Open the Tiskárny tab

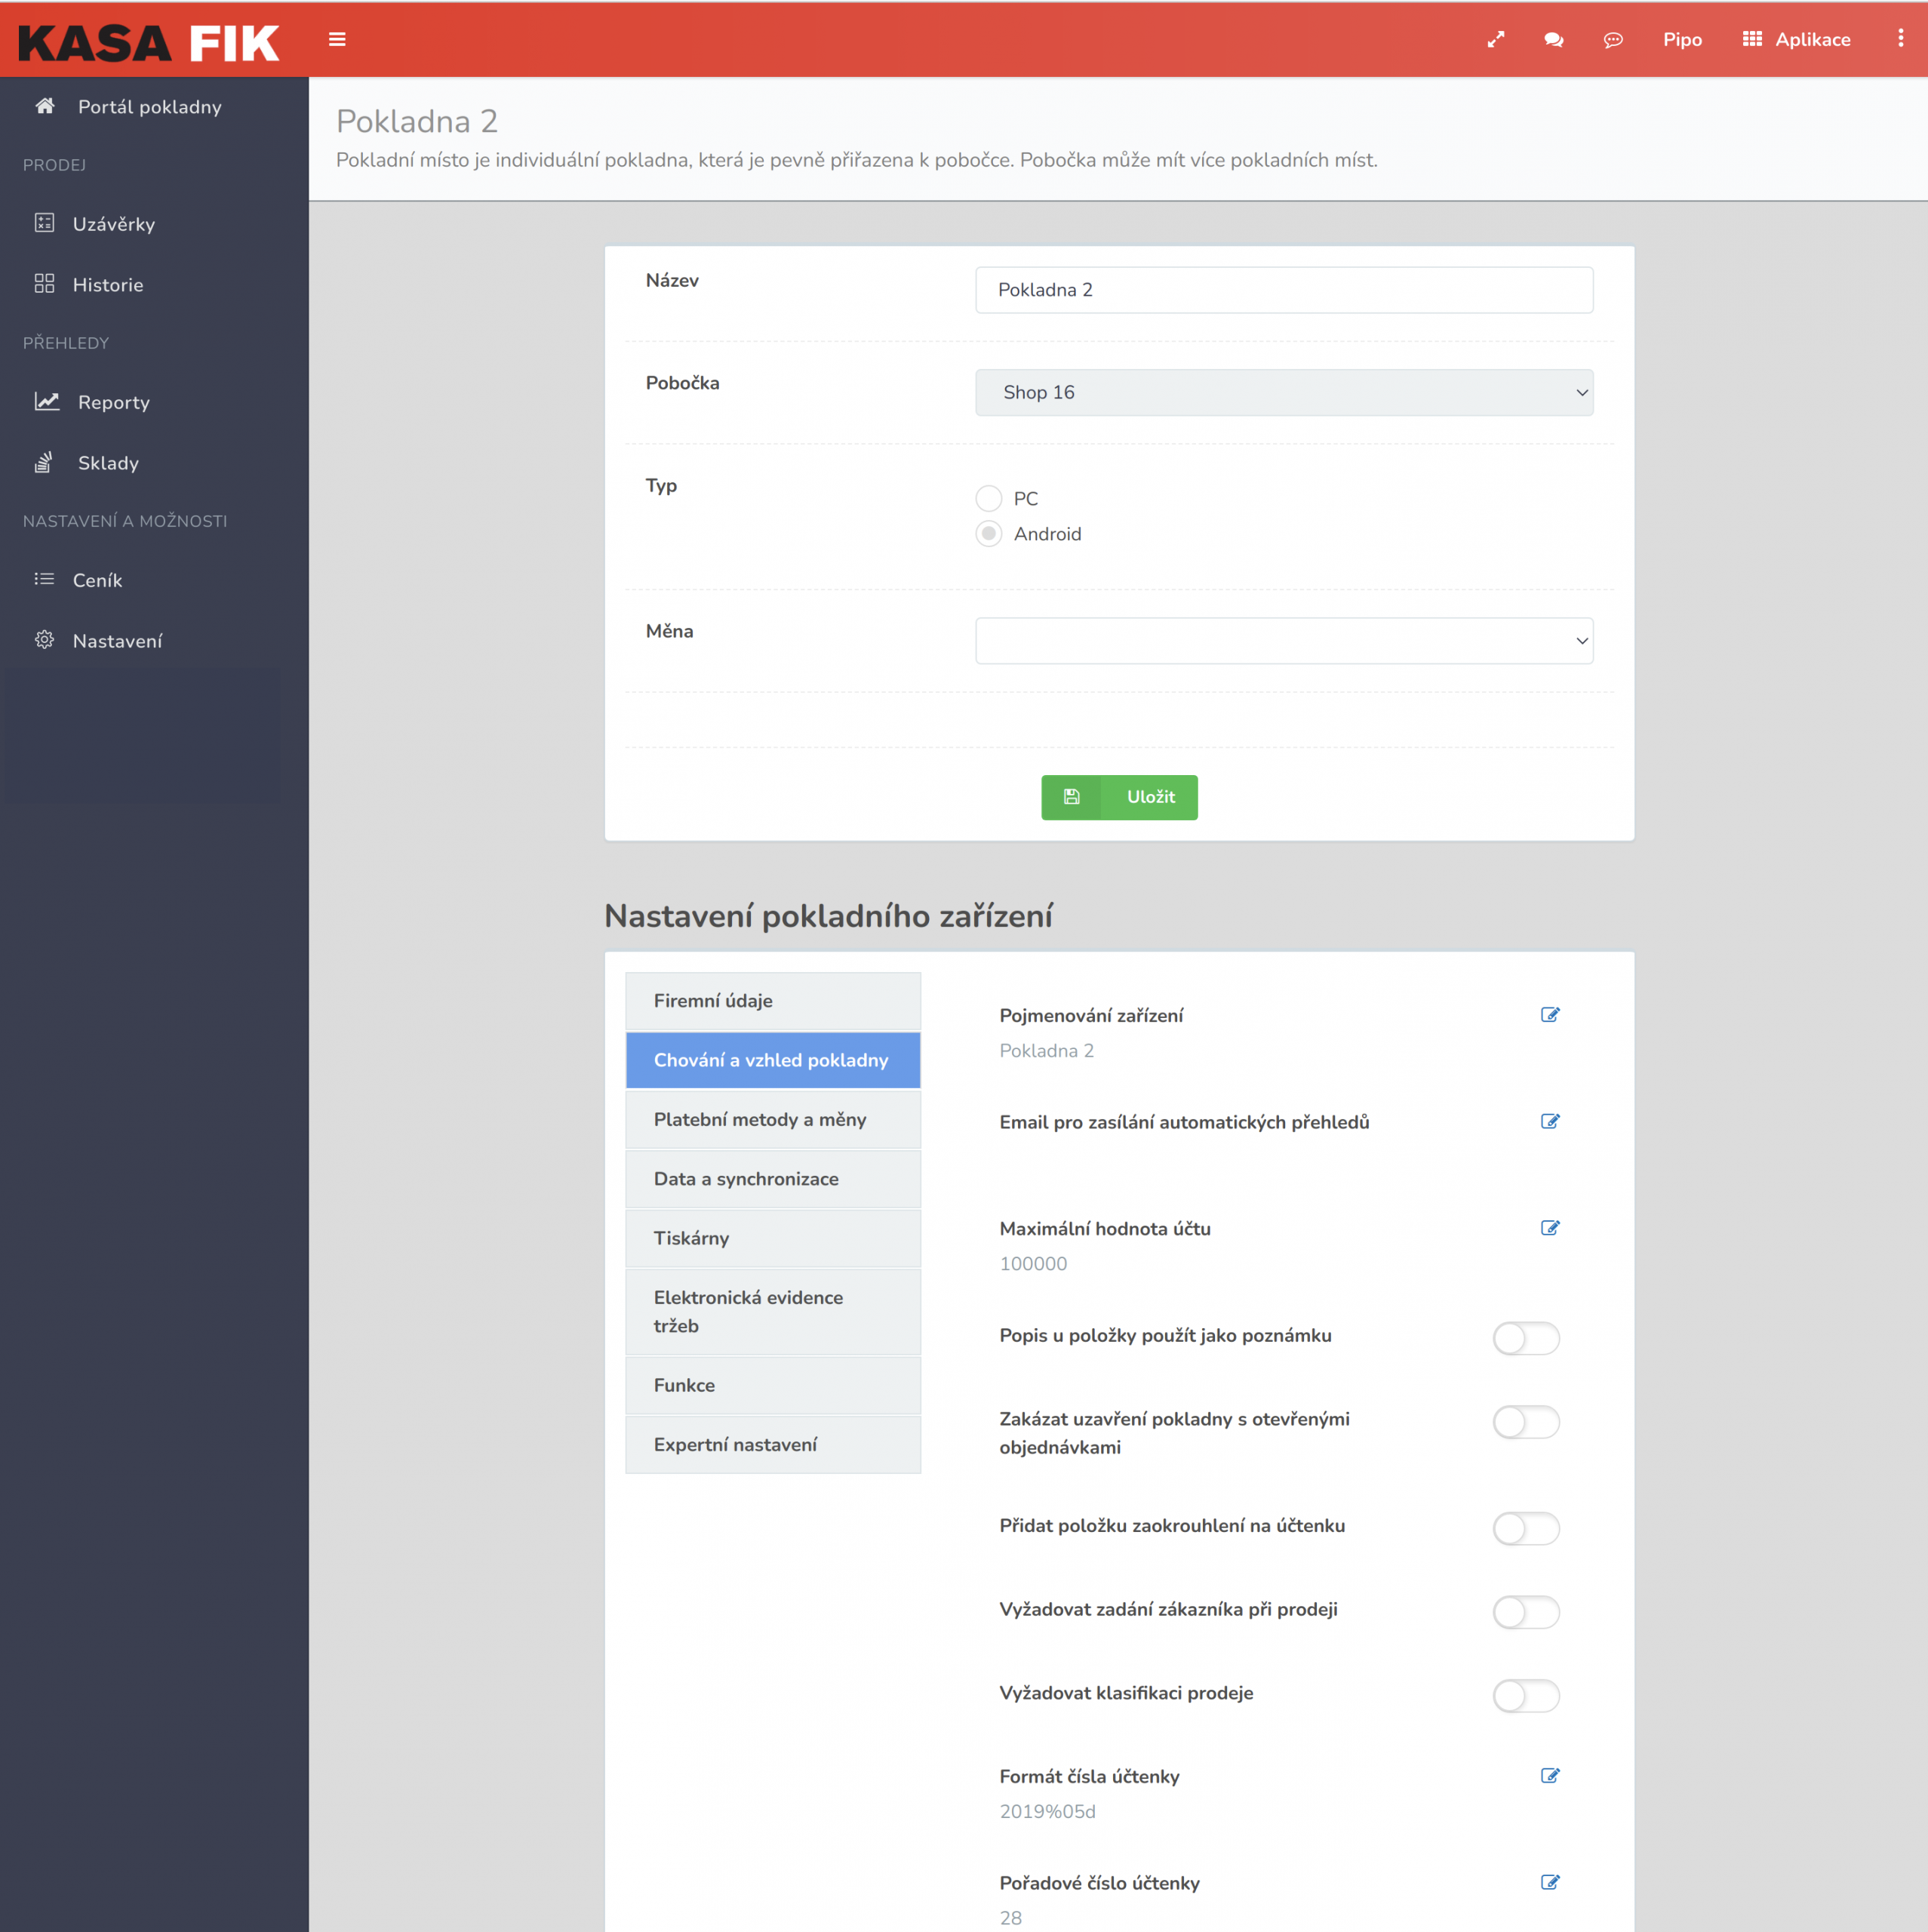pyautogui.click(x=773, y=1238)
